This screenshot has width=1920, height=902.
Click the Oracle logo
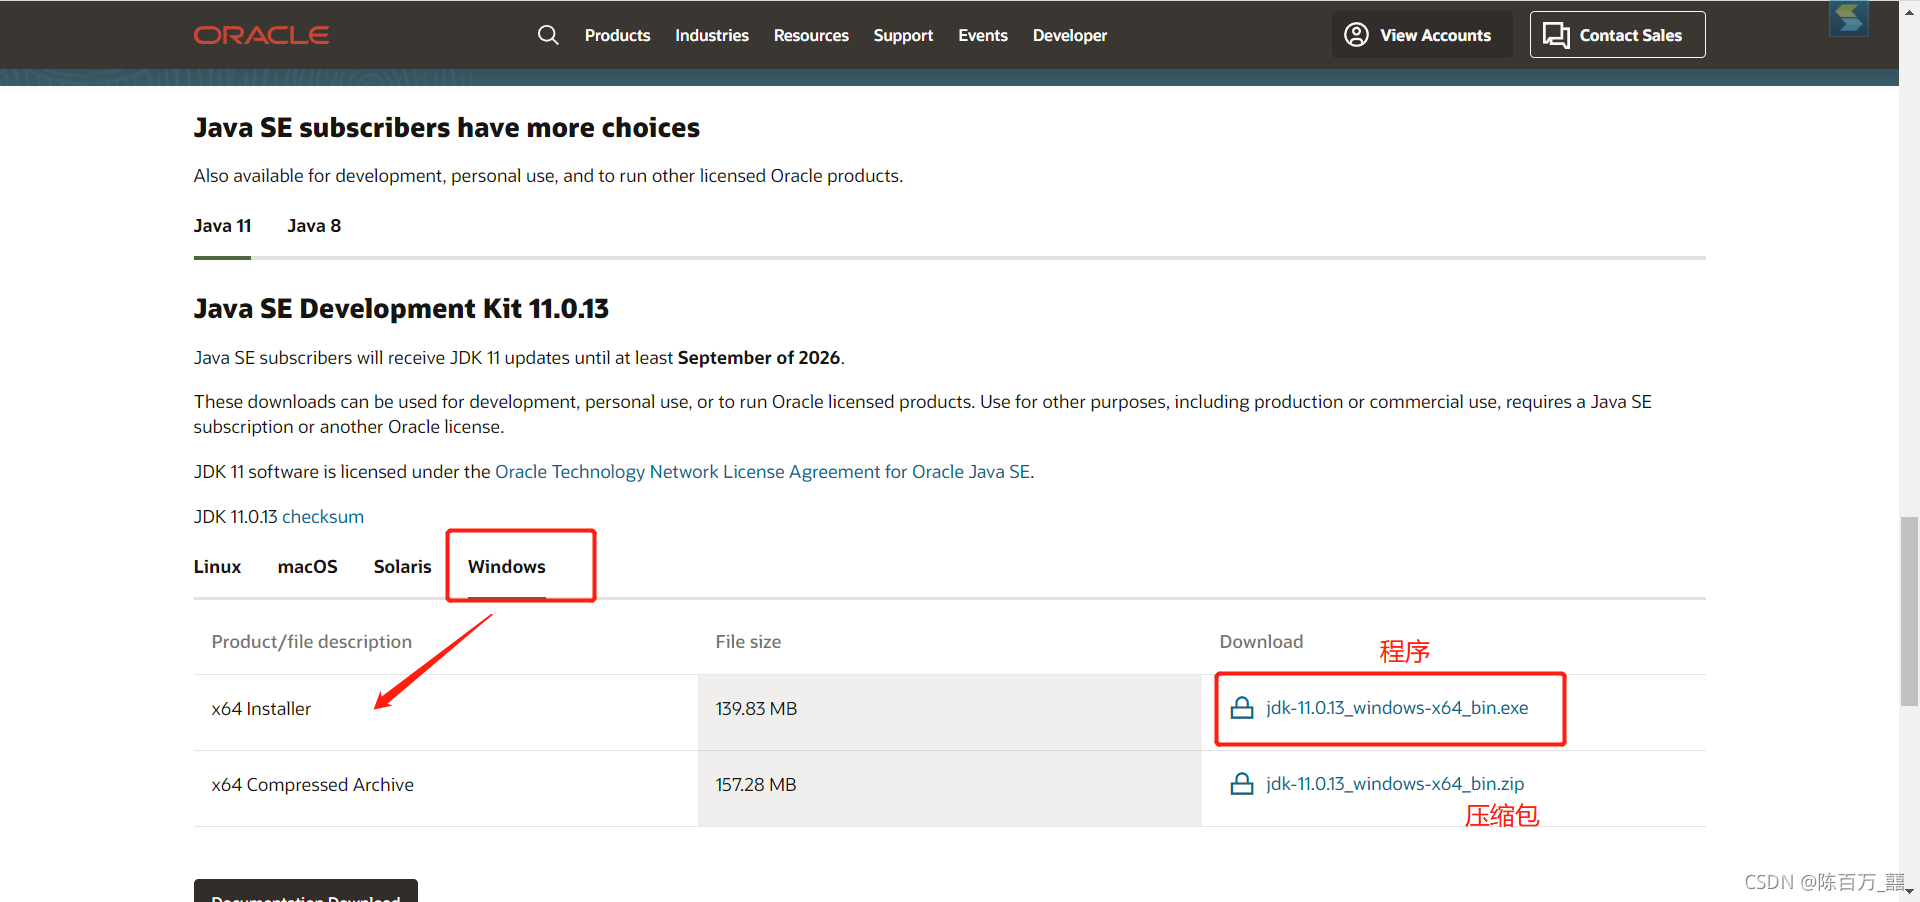tap(261, 35)
